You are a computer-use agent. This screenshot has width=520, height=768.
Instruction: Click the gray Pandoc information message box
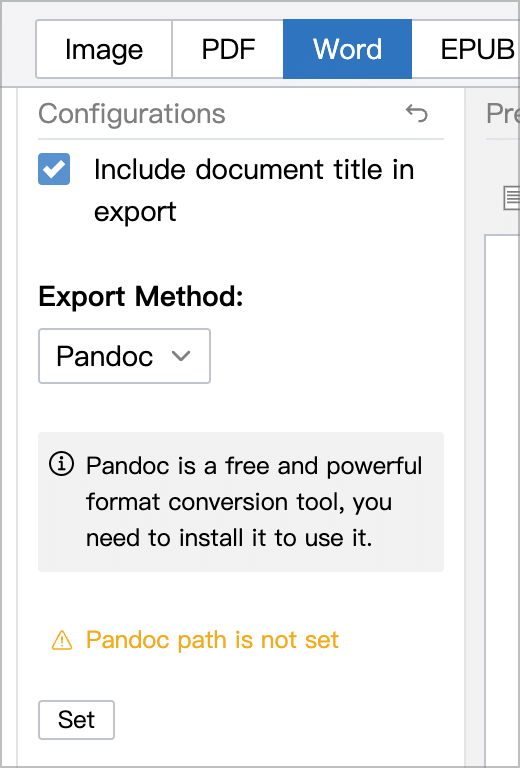coord(241,502)
